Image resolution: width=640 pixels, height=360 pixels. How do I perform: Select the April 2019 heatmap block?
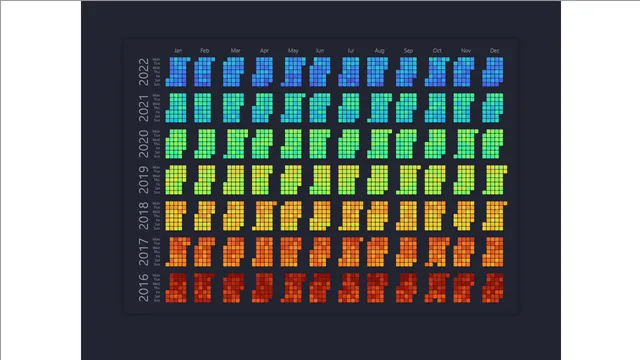[x=262, y=180]
